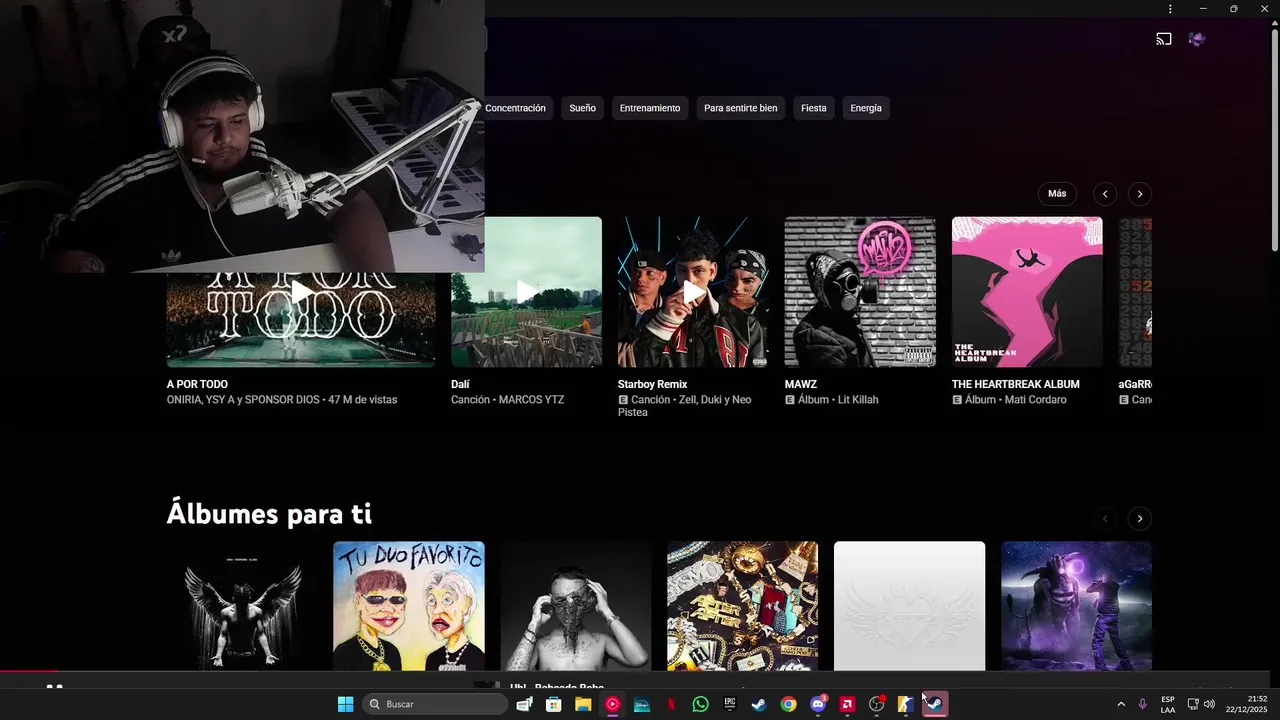Show hidden system tray icons
The image size is (1280, 720).
pos(1120,704)
